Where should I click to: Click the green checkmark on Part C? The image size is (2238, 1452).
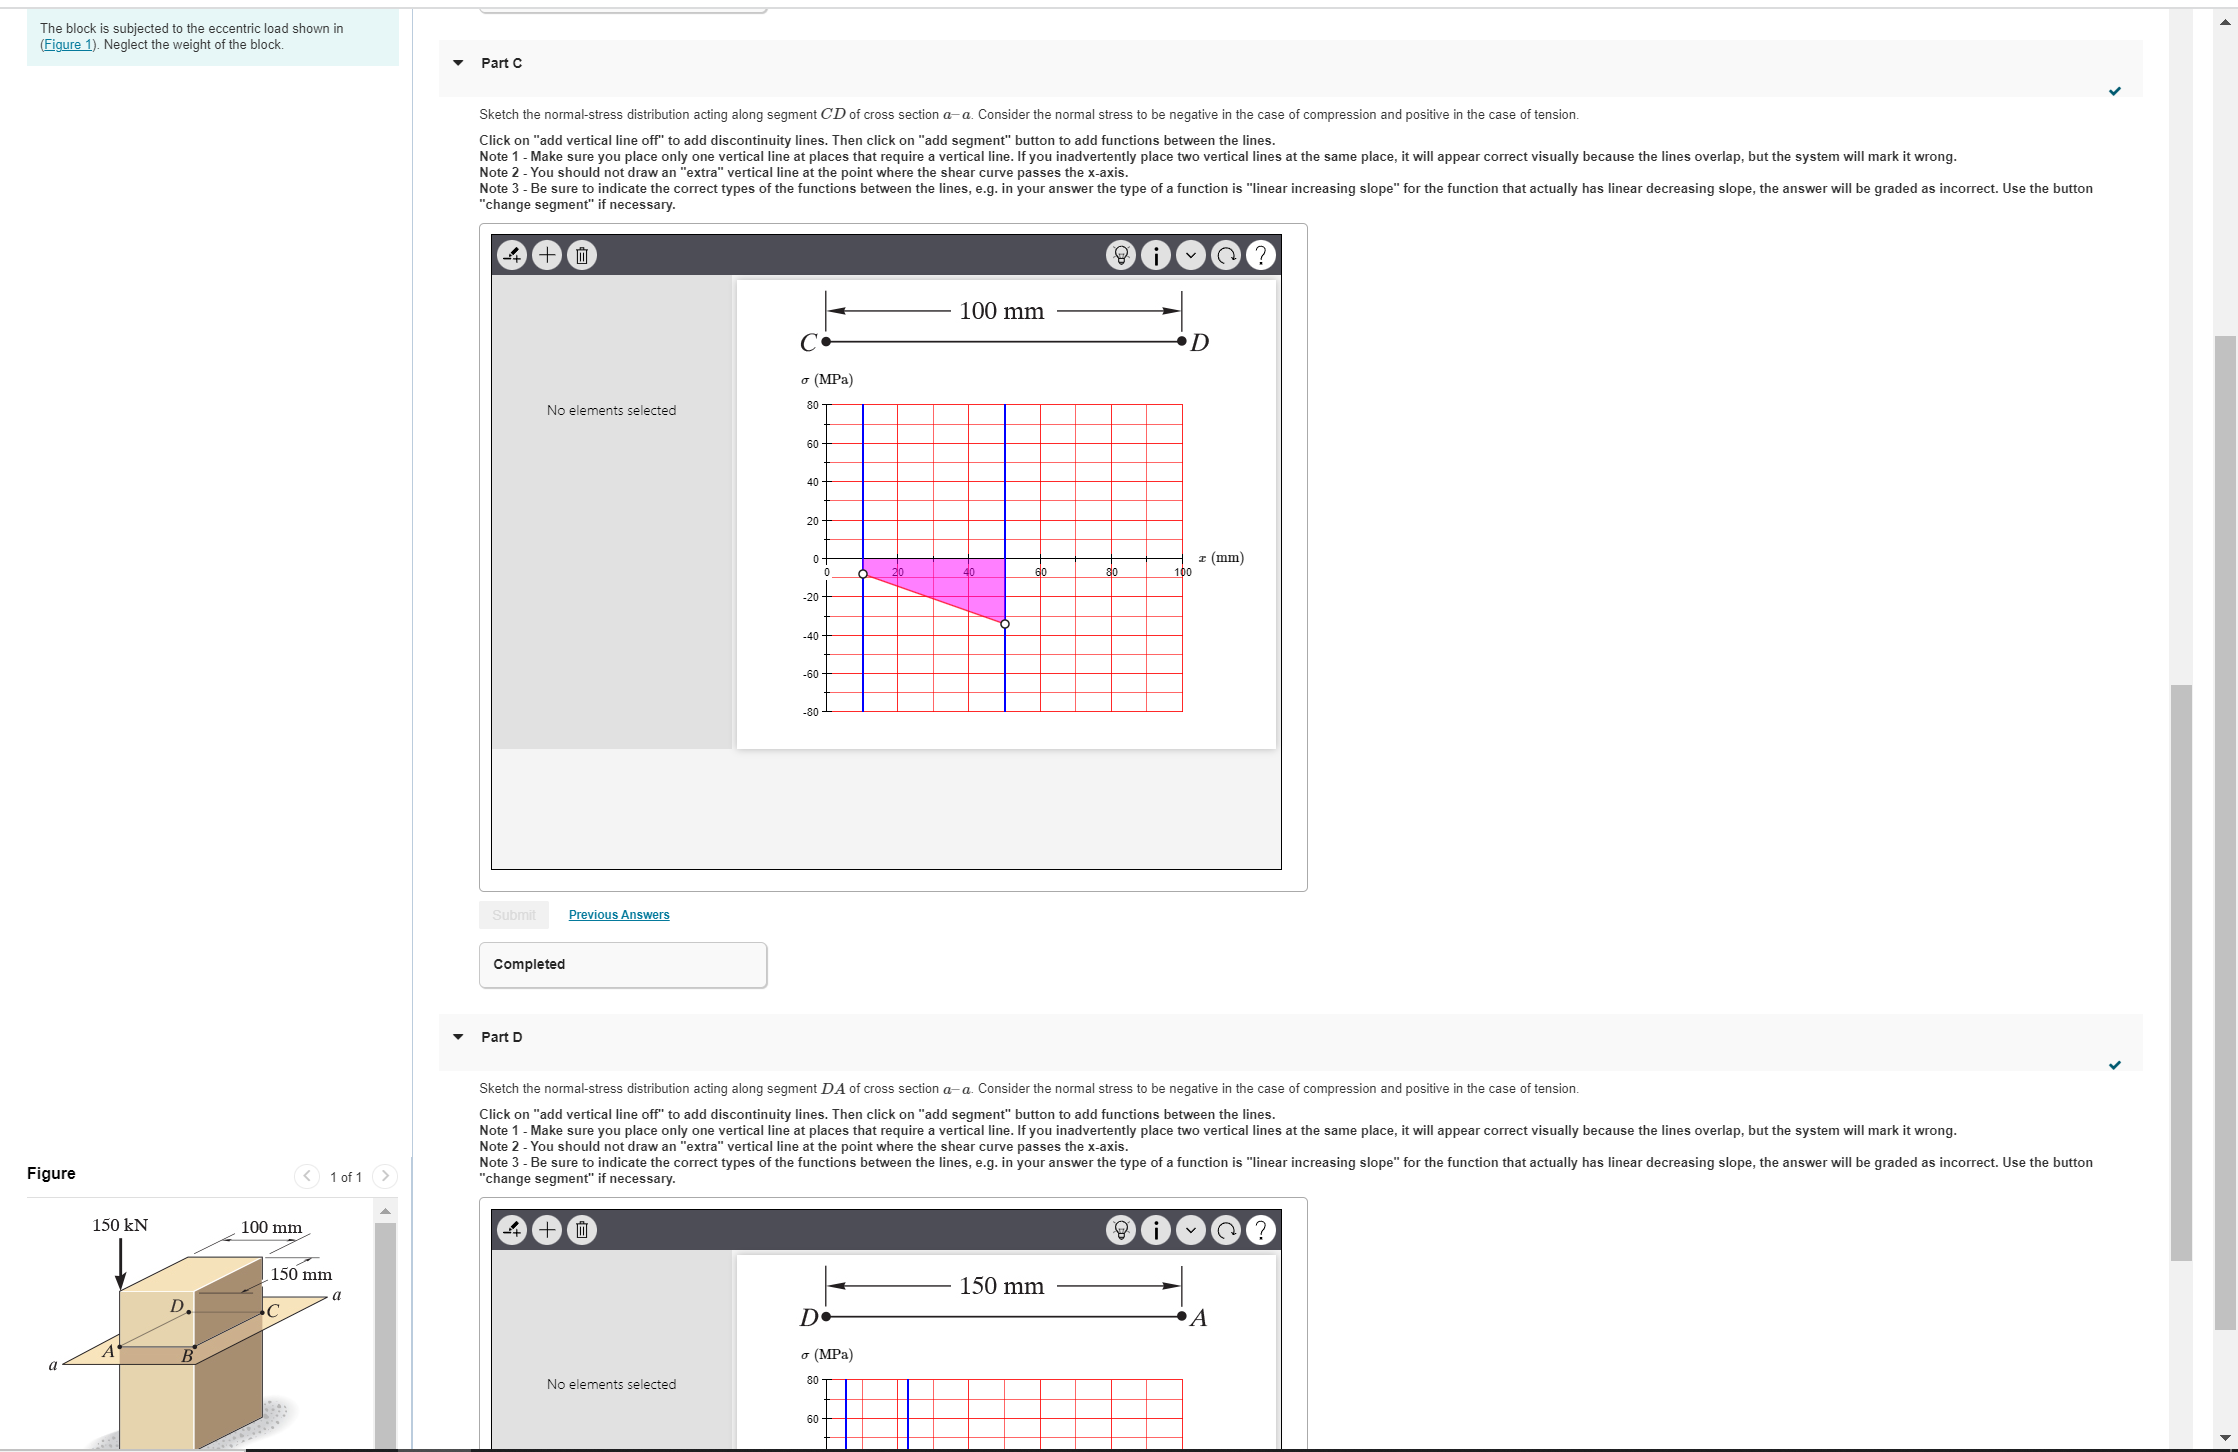2116,91
